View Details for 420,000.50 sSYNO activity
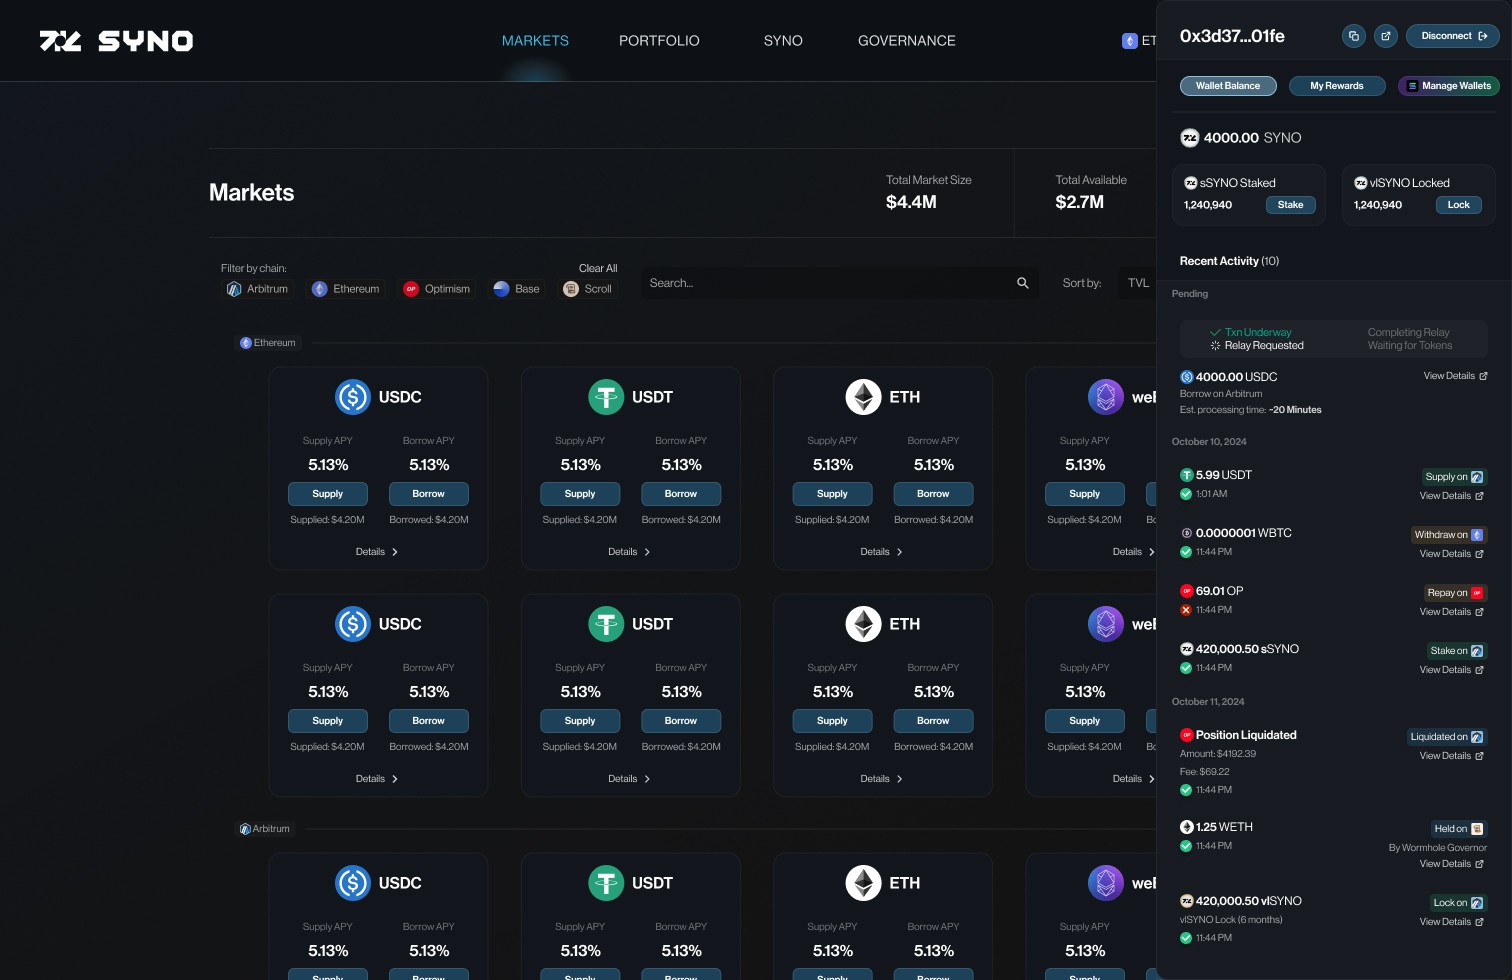Viewport: 1512px width, 980px height. tap(1452, 670)
